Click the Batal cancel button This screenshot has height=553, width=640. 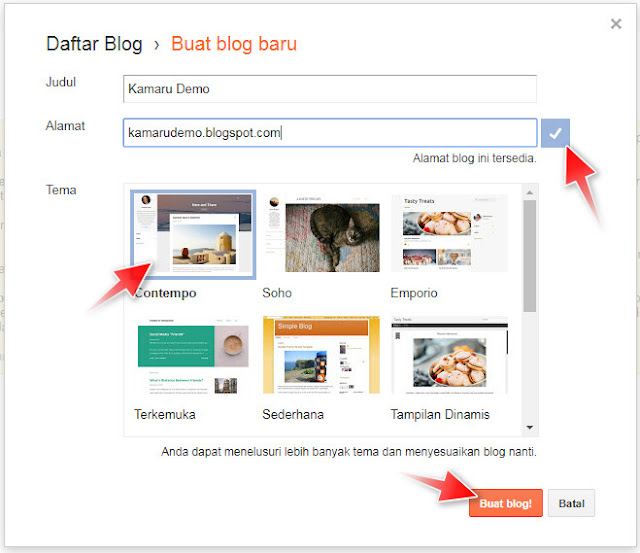click(571, 503)
